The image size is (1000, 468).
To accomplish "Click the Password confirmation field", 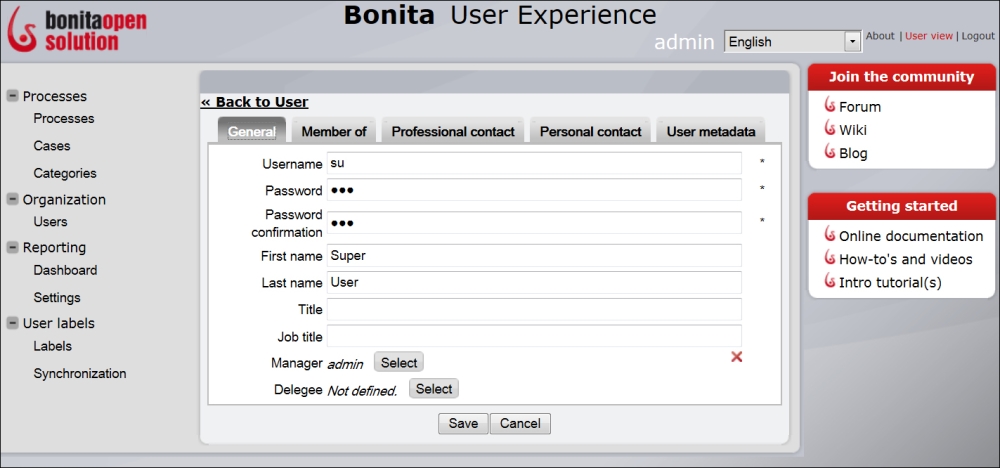I will click(534, 223).
